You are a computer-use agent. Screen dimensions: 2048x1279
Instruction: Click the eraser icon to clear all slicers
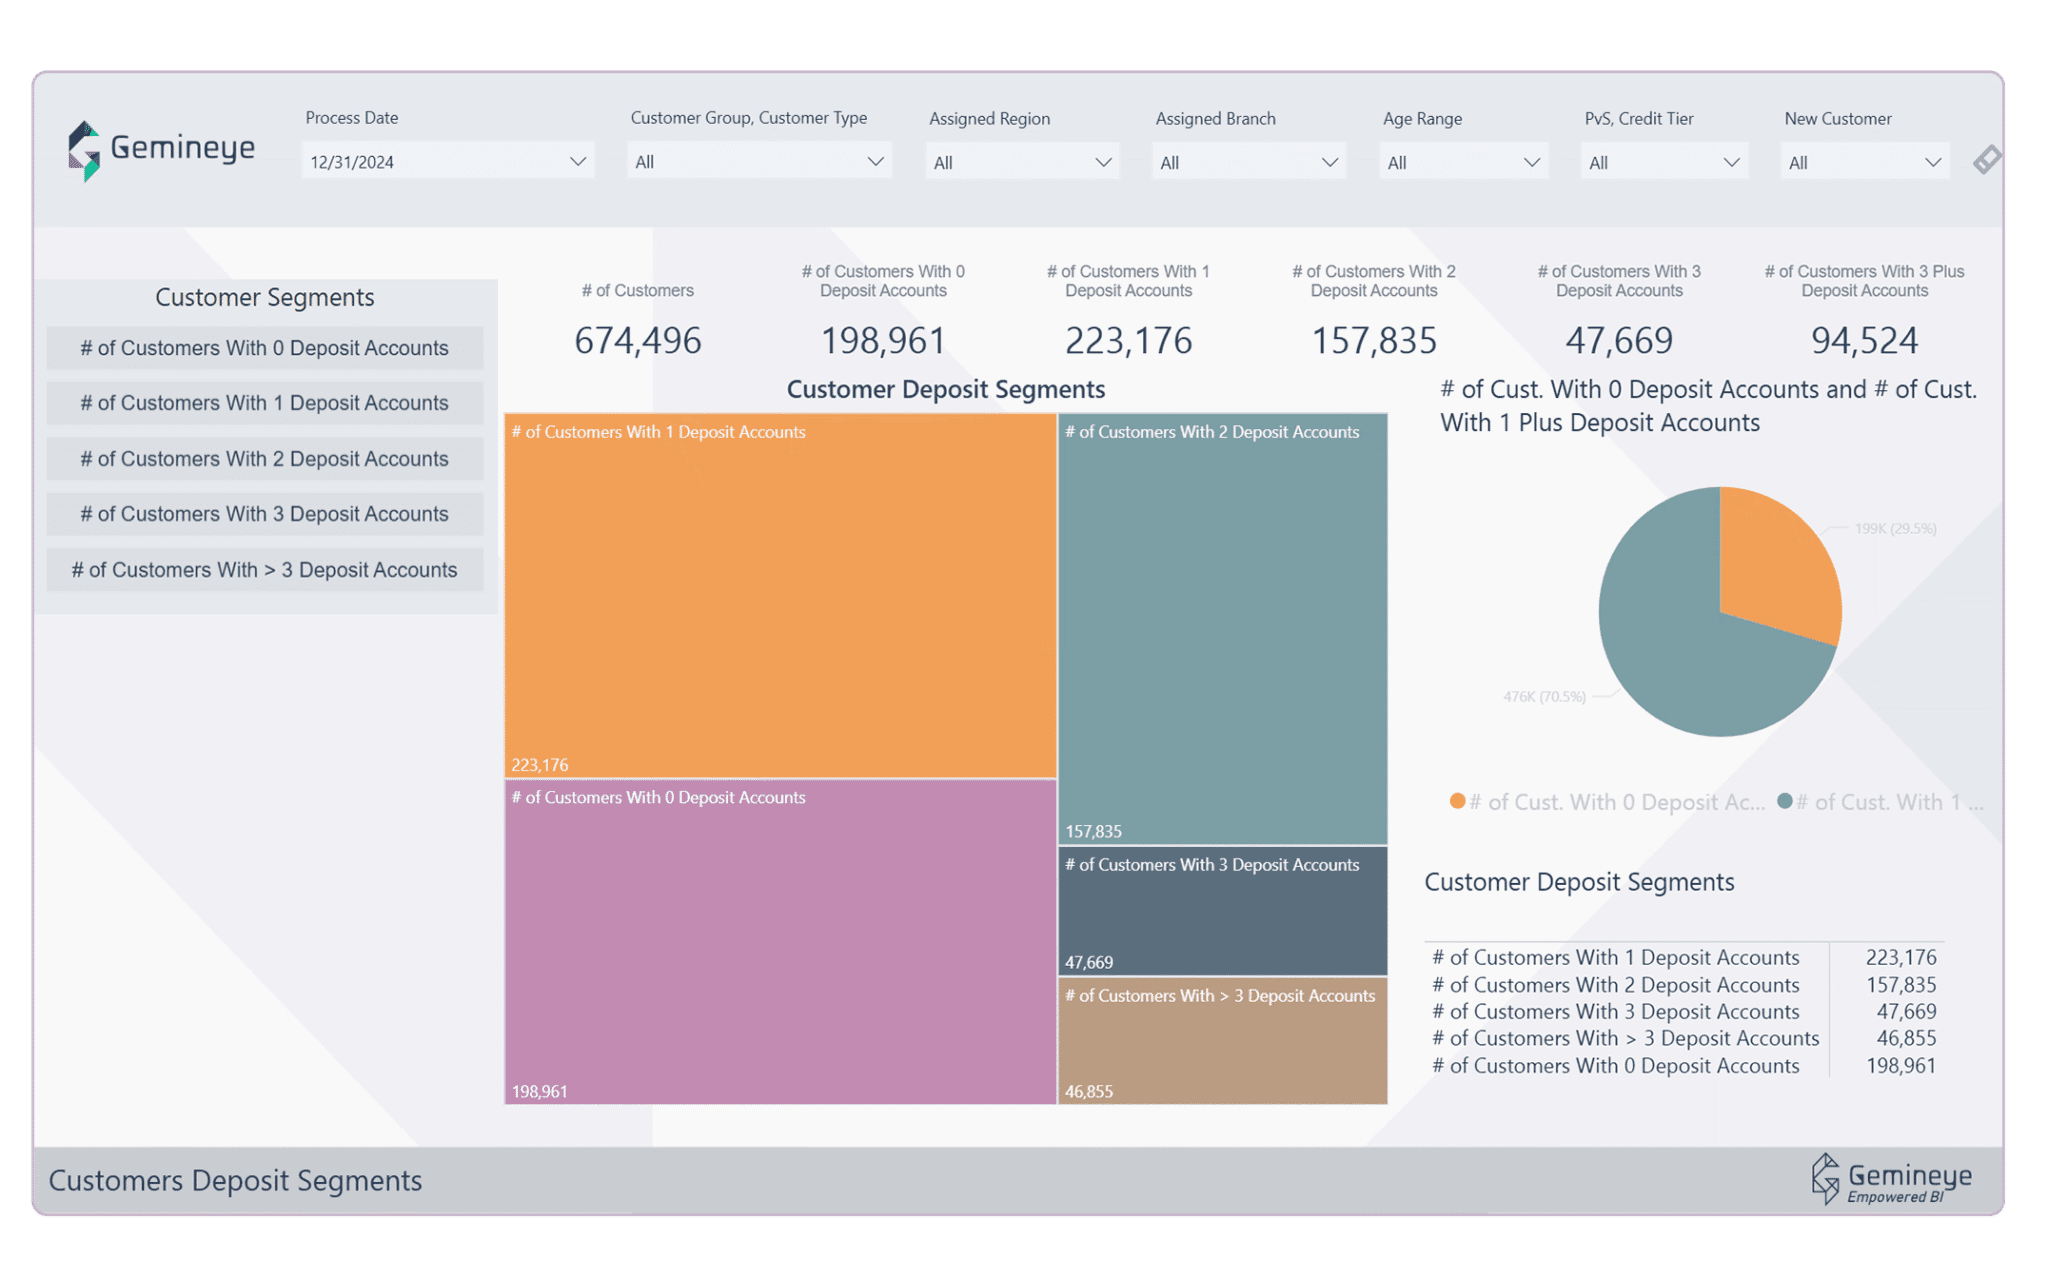point(1987,158)
